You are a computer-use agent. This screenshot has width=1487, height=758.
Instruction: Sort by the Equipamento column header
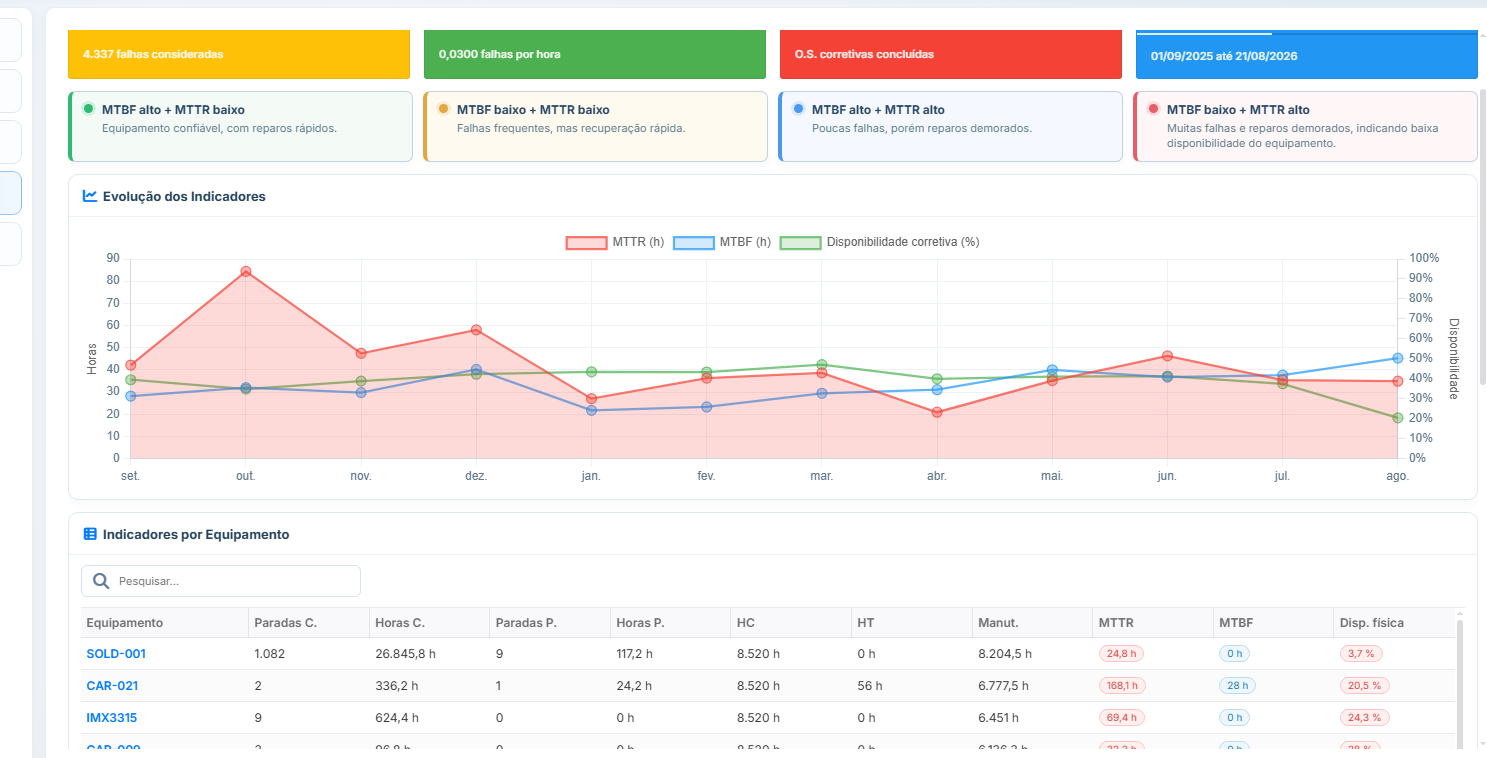click(165, 623)
